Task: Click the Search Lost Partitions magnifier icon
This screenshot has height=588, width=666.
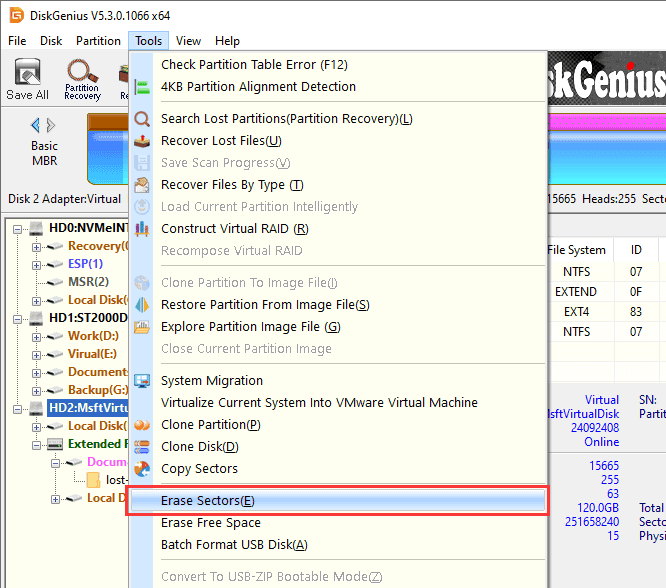Action: click(142, 119)
